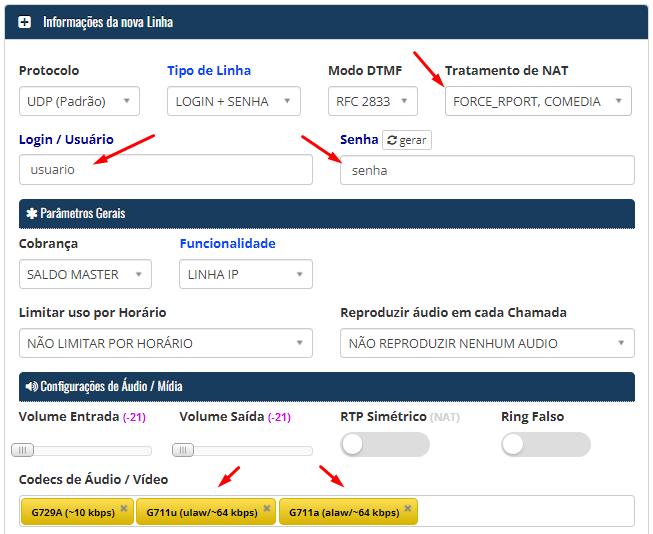Open the Modo DTMF dropdown
This screenshot has height=534, width=653.
pos(373,101)
